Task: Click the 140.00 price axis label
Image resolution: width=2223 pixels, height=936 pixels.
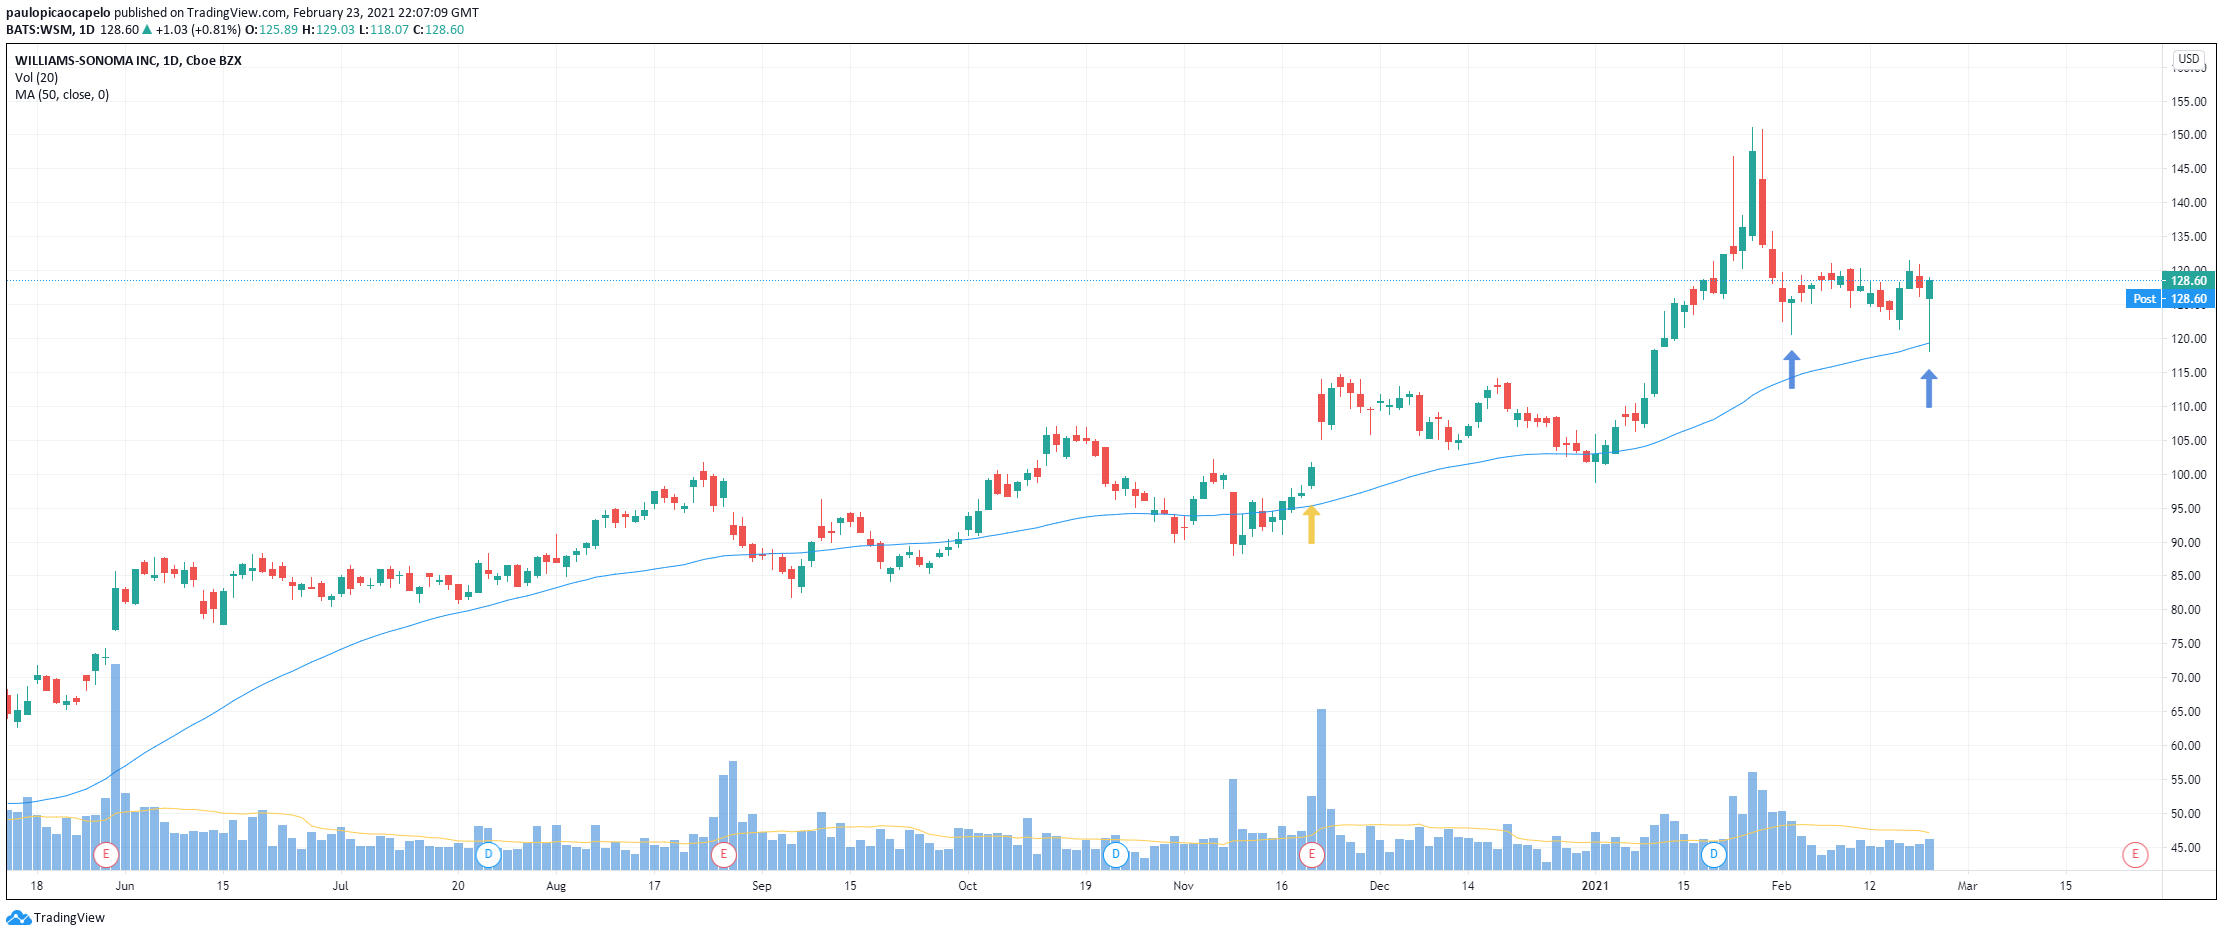Action: click(x=2189, y=203)
